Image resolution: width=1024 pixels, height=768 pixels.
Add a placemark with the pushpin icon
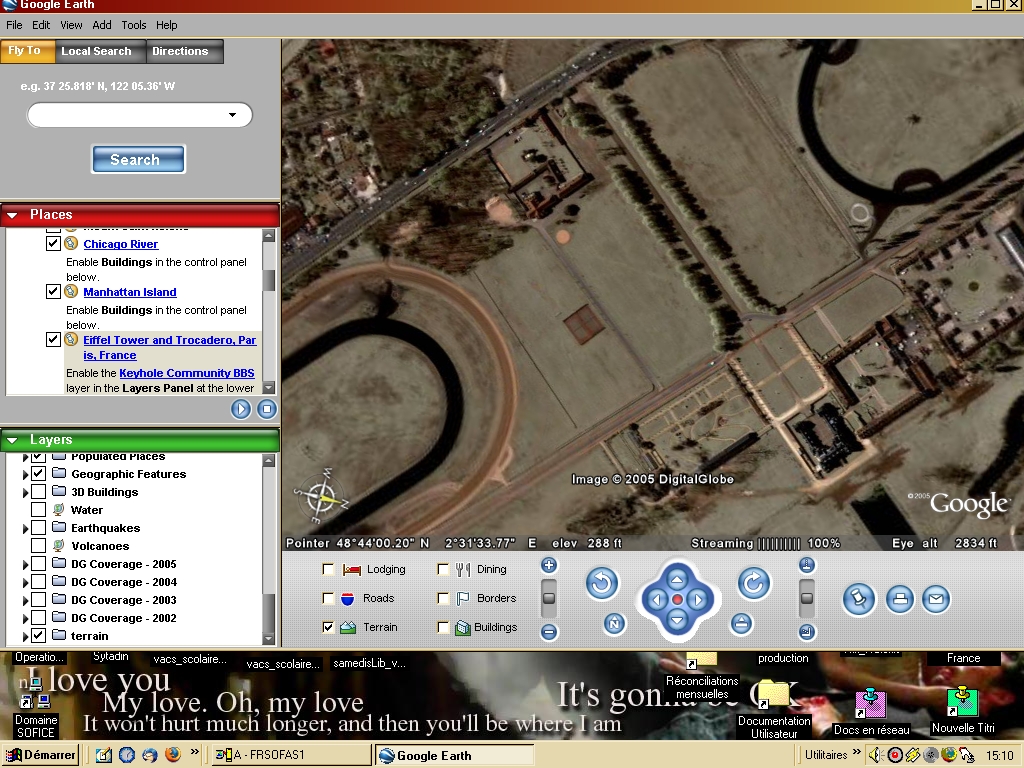pyautogui.click(x=859, y=599)
